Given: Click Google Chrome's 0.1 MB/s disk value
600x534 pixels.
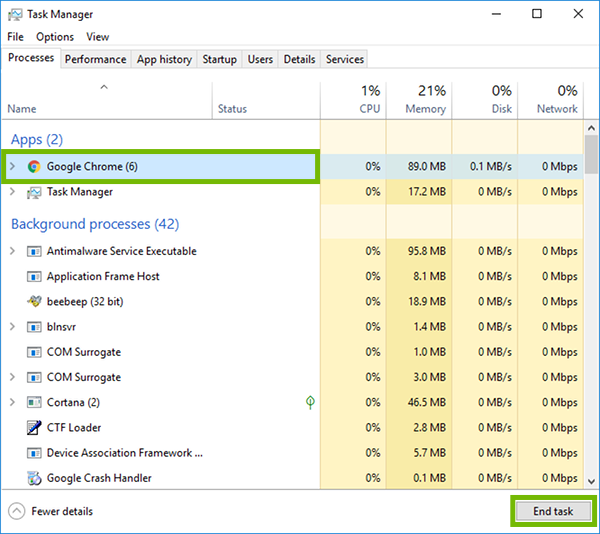Looking at the screenshot, I should [x=491, y=167].
